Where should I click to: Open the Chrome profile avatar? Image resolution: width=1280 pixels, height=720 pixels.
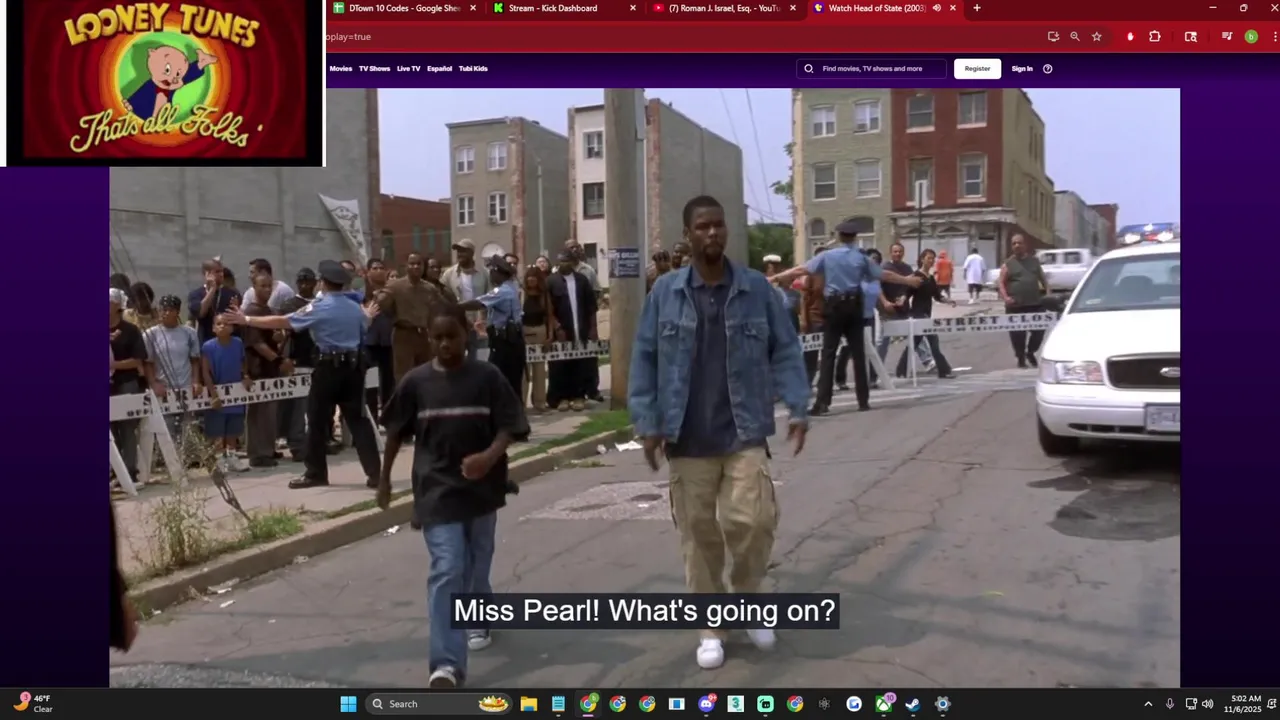(1251, 36)
